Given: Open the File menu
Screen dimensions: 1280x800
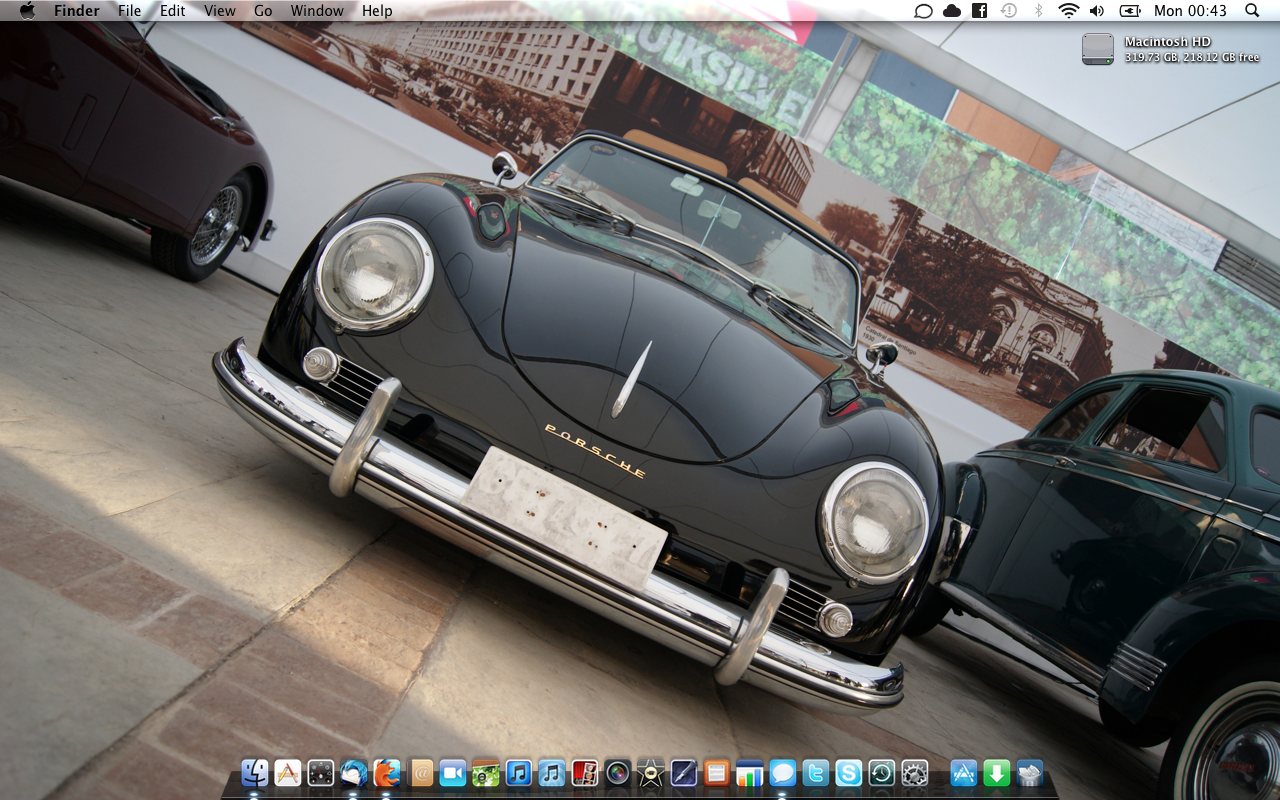Looking at the screenshot, I should 129,11.
